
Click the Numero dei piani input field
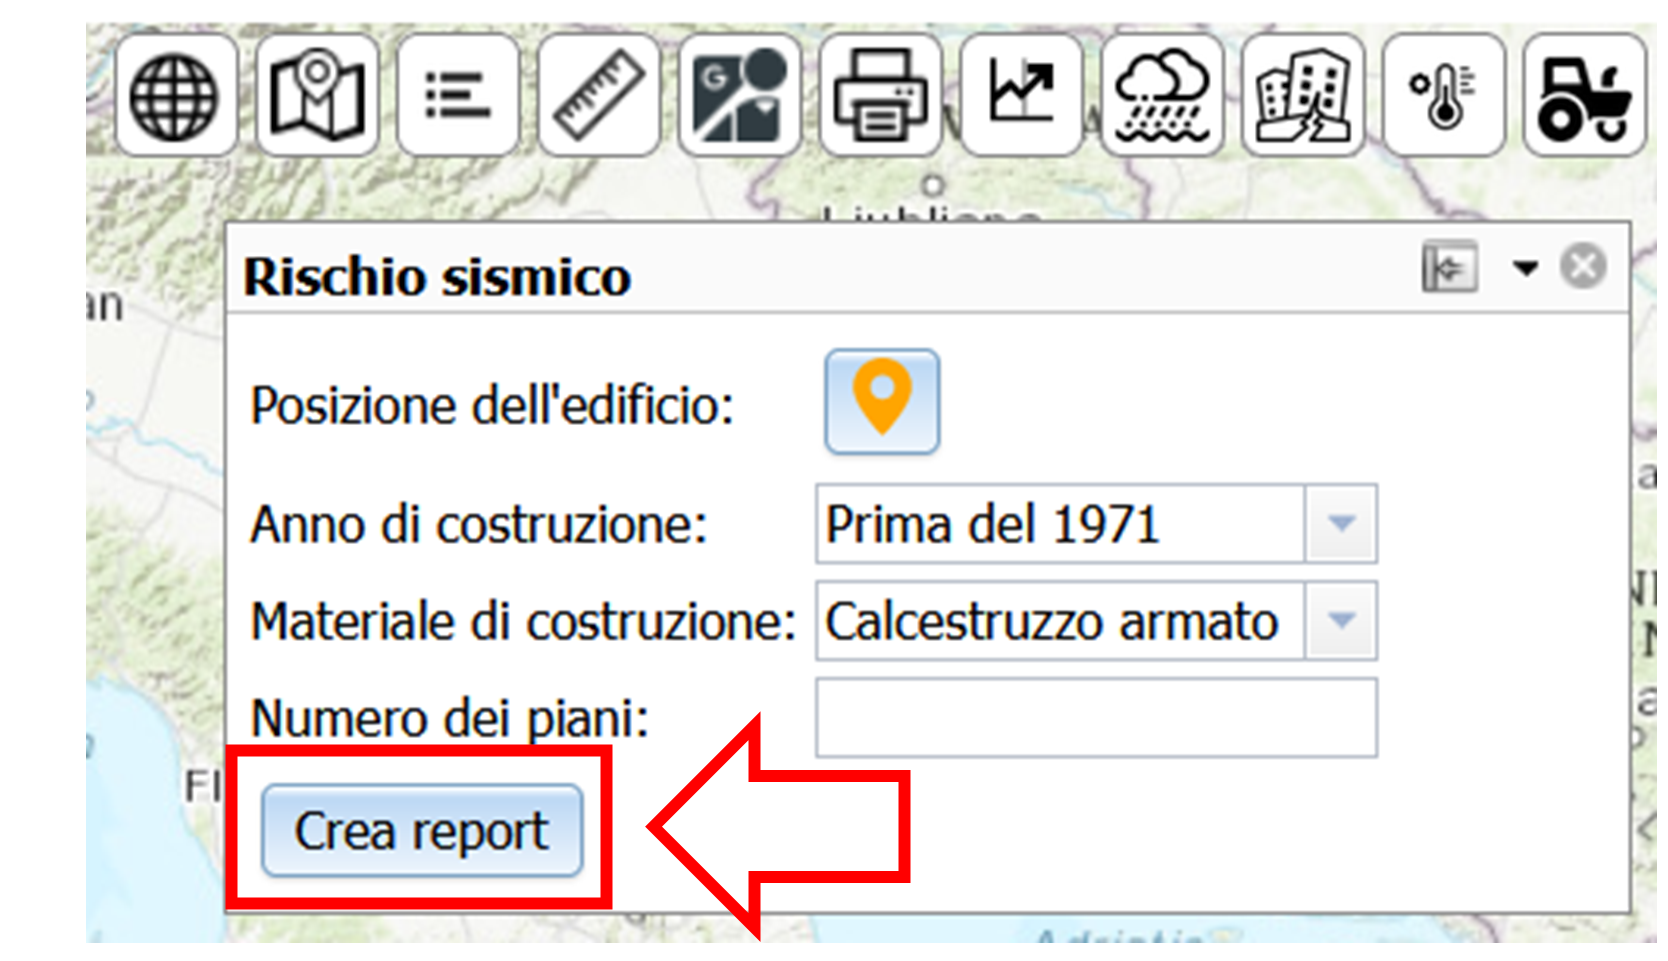click(1096, 718)
